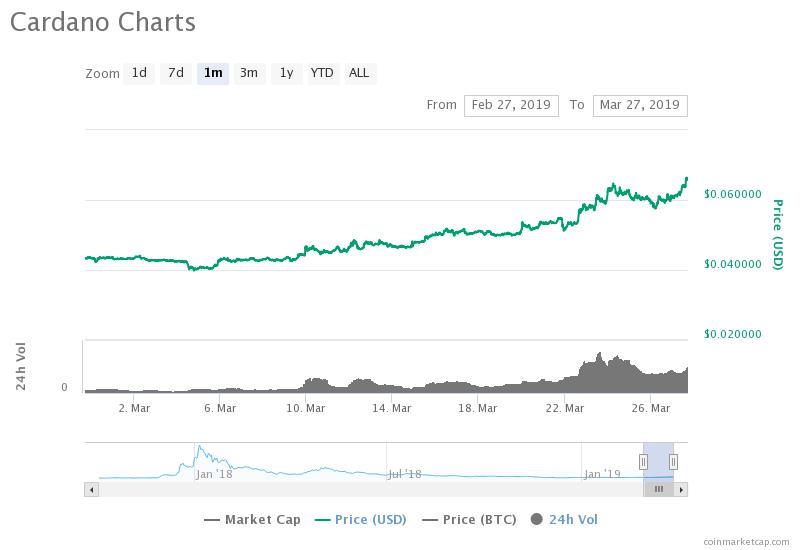Click the From date field

[x=510, y=105]
